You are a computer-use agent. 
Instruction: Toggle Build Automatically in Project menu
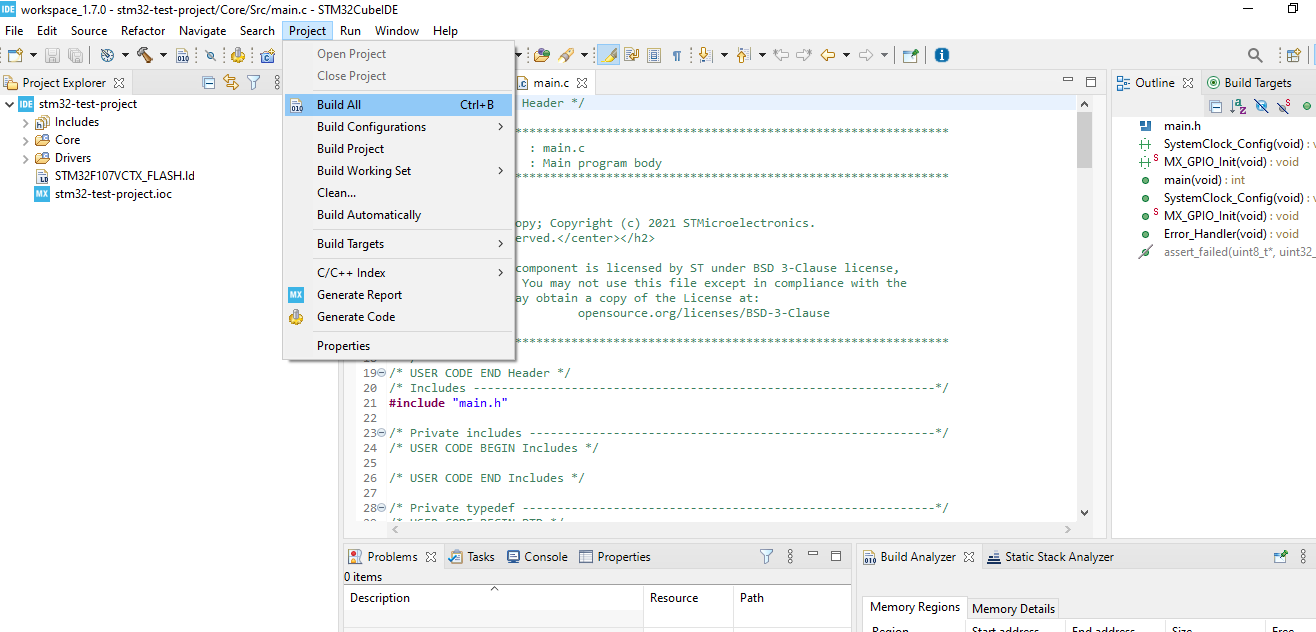coord(369,215)
